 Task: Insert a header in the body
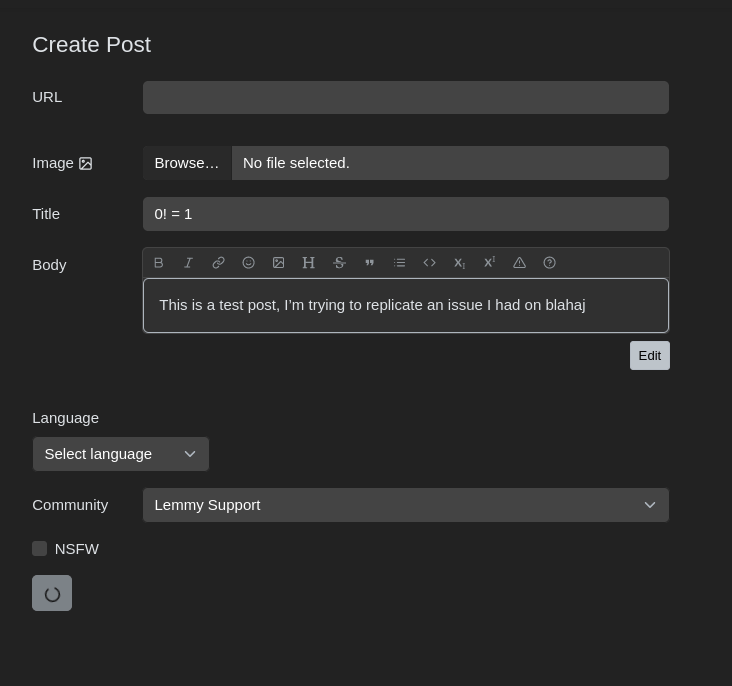click(308, 263)
